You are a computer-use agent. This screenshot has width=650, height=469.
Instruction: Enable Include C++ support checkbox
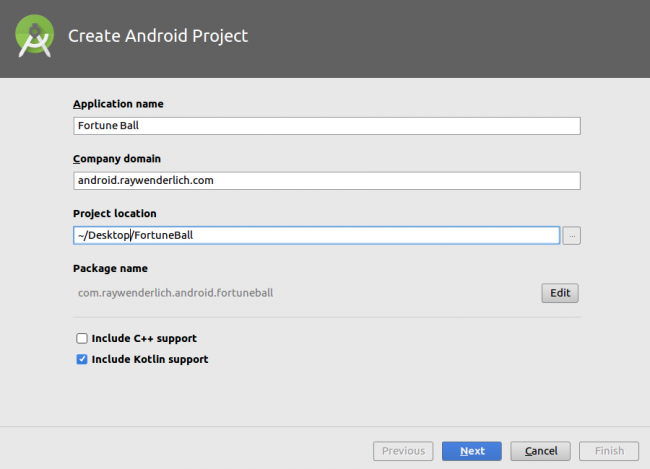pyautogui.click(x=82, y=338)
